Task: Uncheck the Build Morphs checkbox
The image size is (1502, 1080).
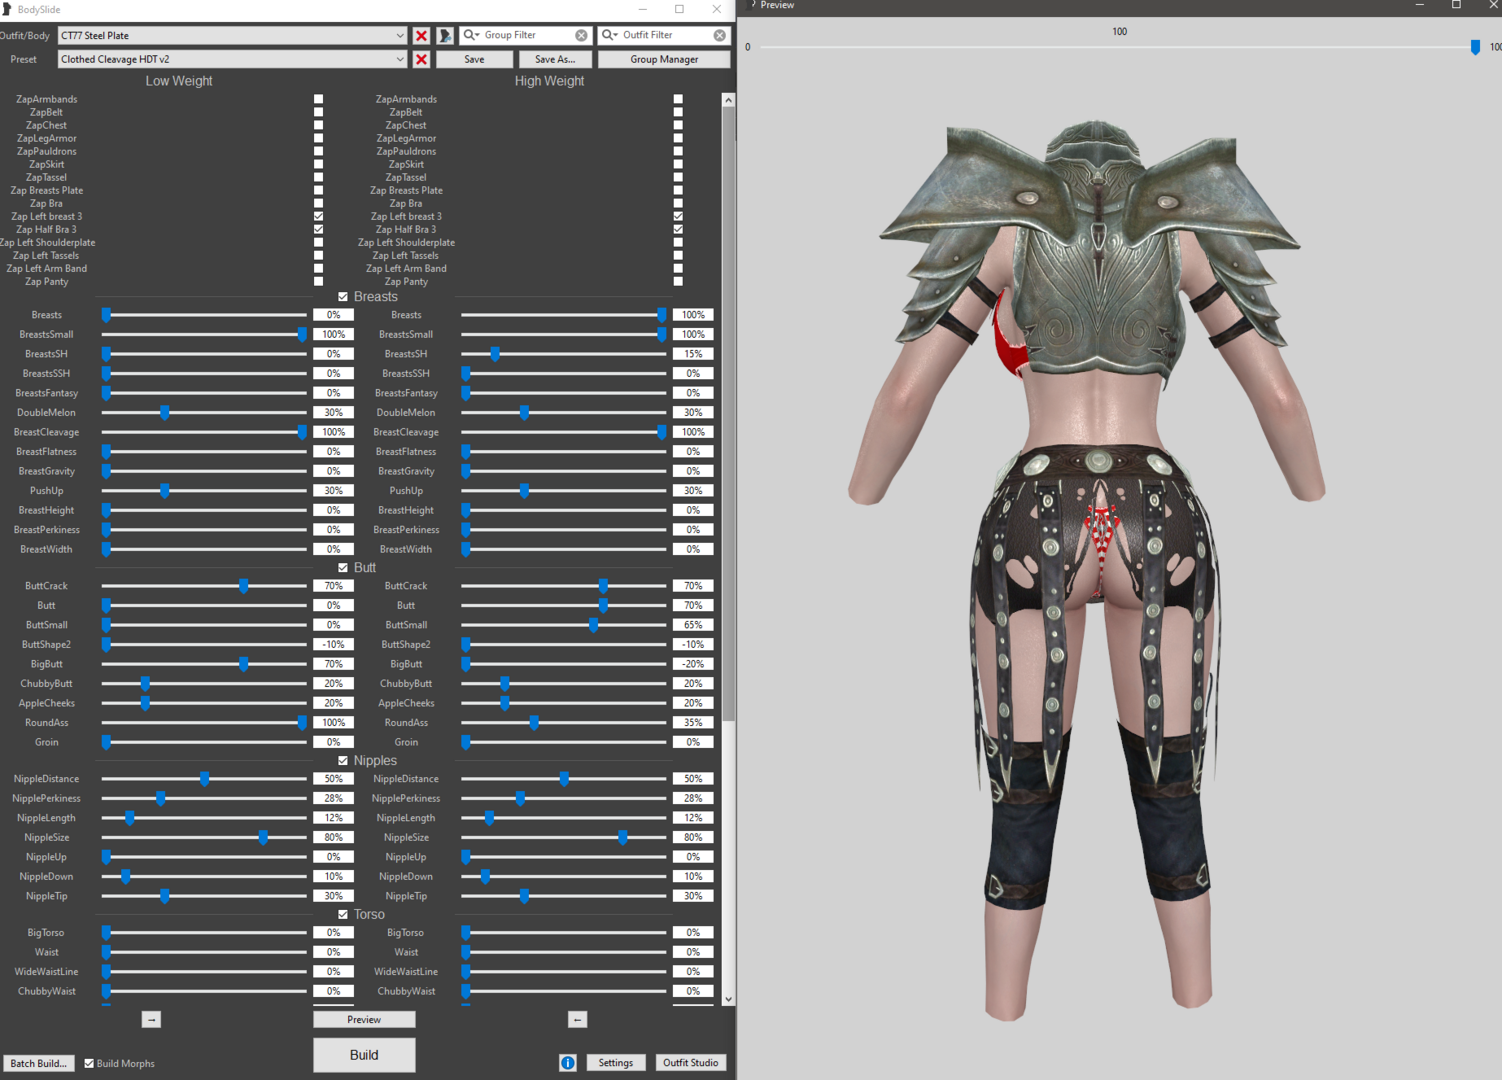Action: tap(89, 1063)
